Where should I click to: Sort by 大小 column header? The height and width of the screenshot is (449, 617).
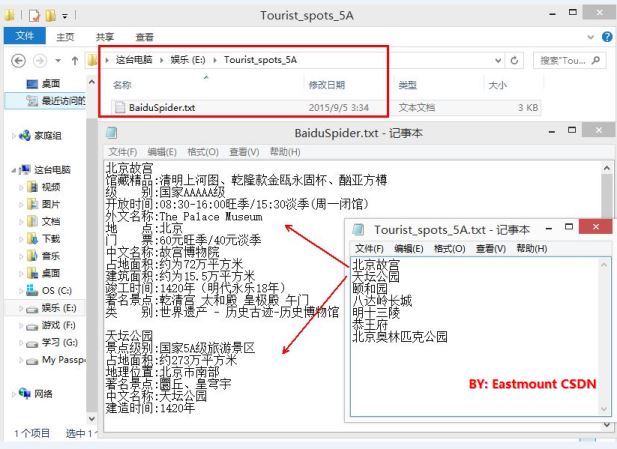[x=497, y=85]
